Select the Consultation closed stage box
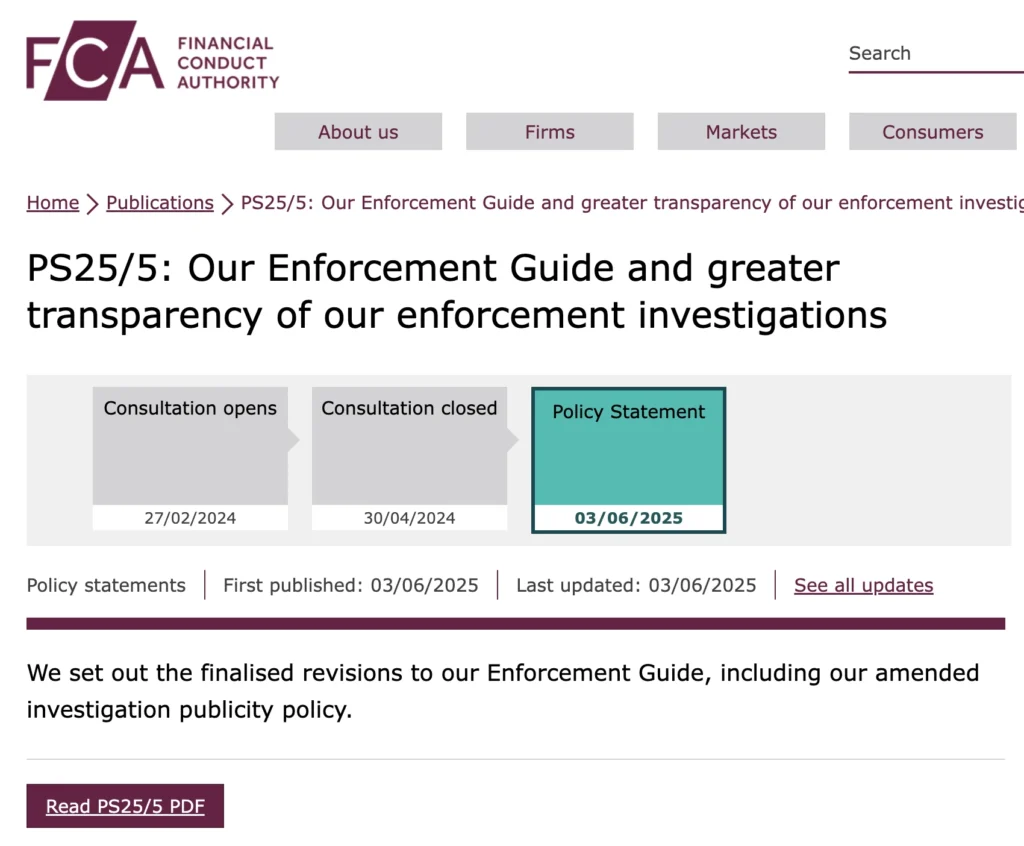 (409, 459)
